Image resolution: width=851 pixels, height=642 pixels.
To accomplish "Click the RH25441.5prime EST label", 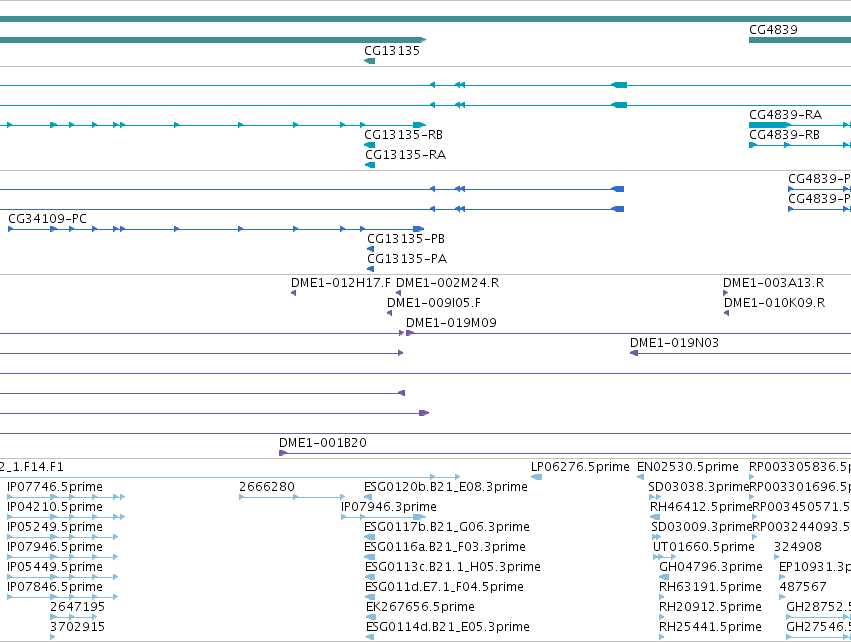I will click(x=710, y=627).
